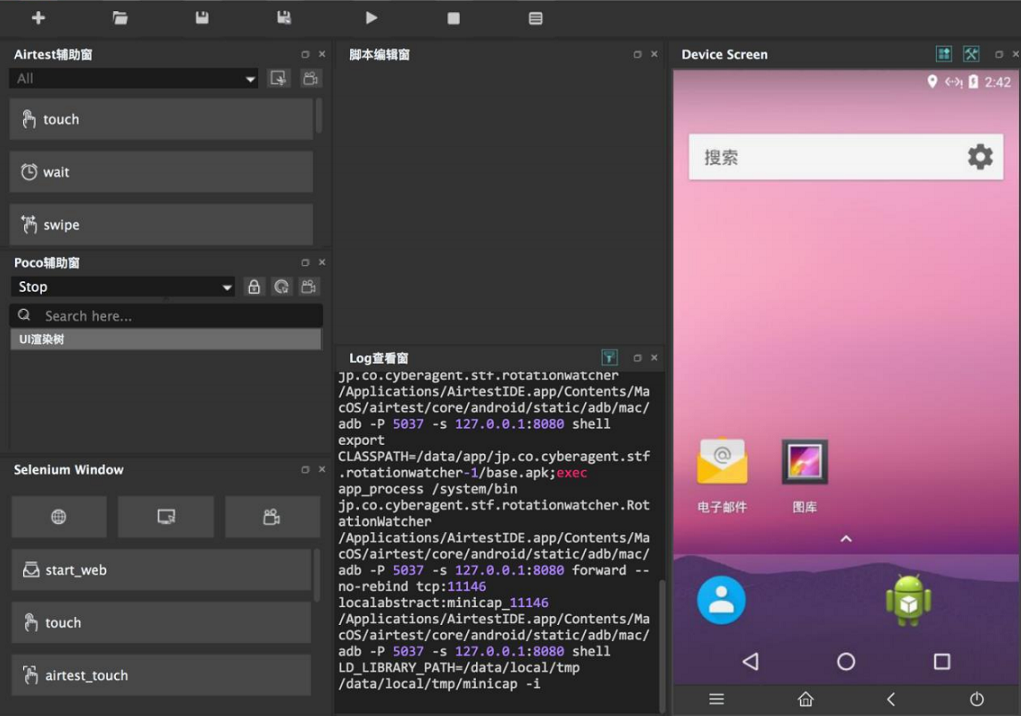1021x716 pixels.
Task: Open the Airtest 'All' filter dropdown
Action: tap(134, 78)
